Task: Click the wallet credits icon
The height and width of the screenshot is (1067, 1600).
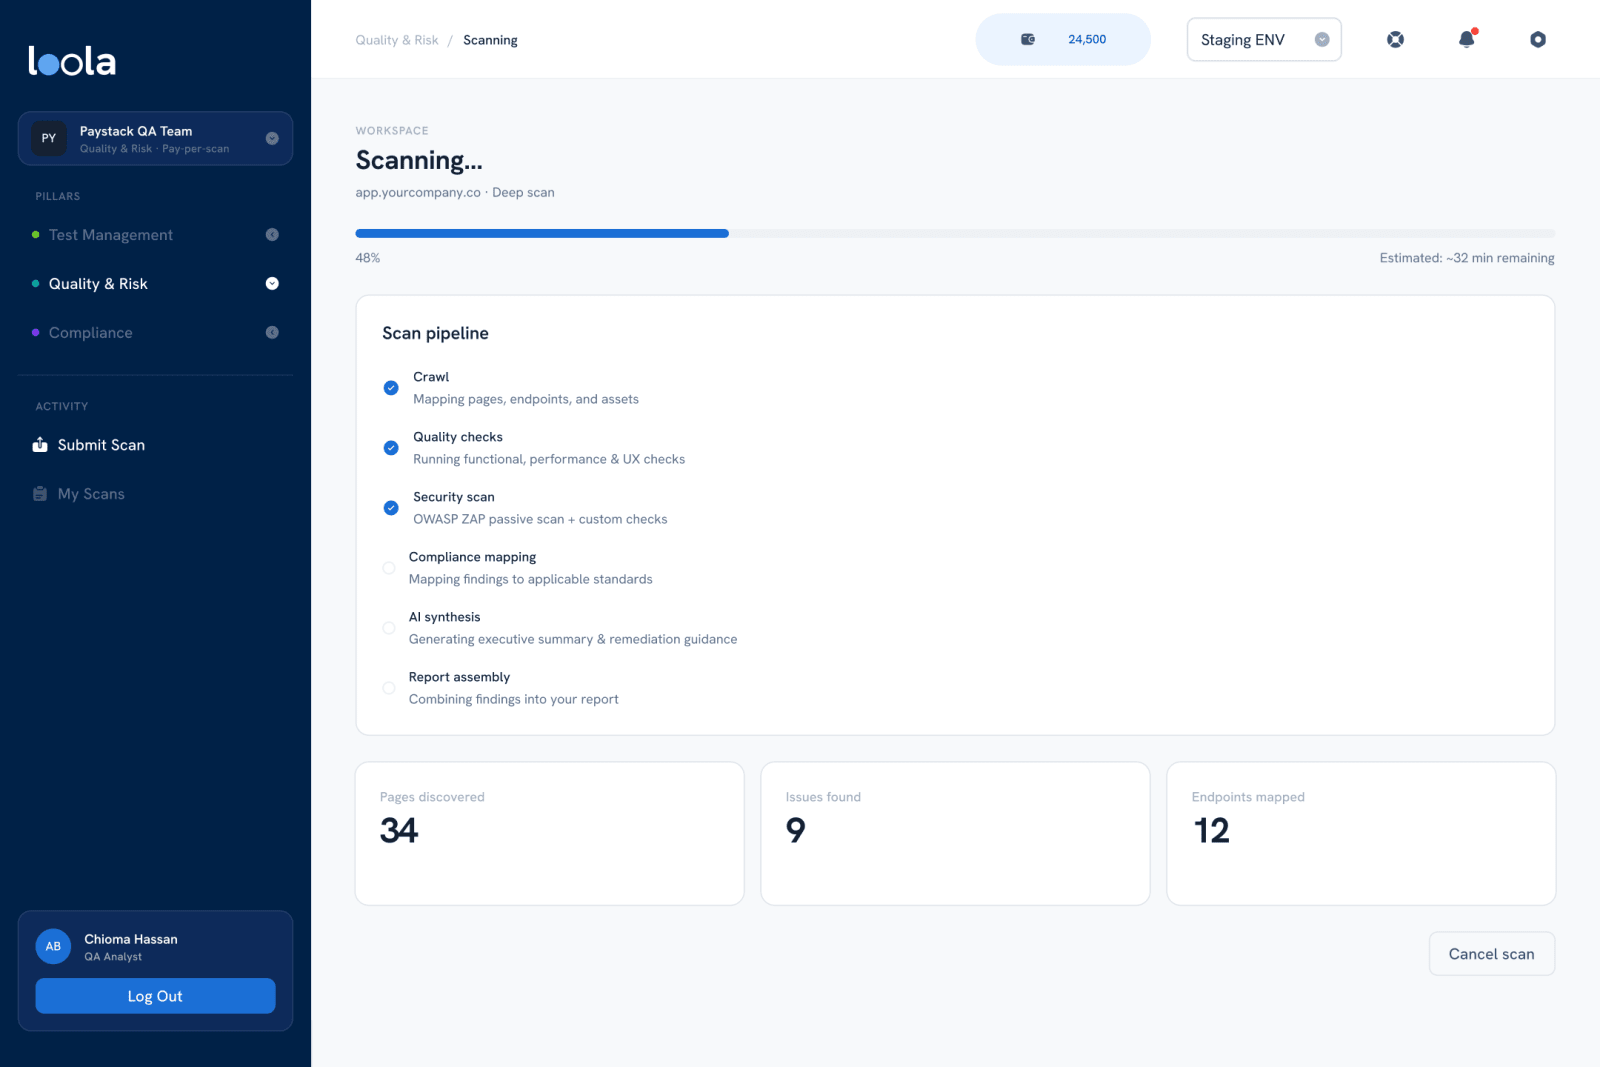Action: [1028, 39]
